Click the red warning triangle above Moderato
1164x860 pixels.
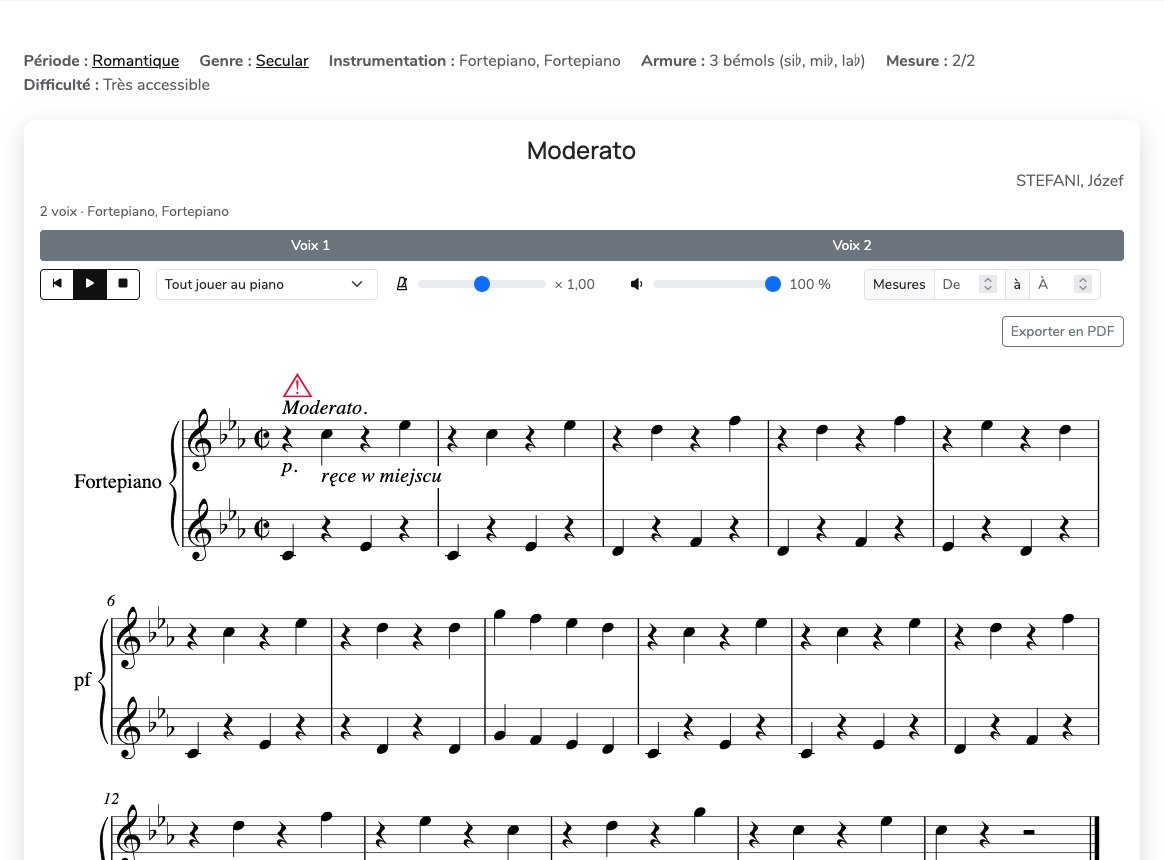click(x=297, y=385)
